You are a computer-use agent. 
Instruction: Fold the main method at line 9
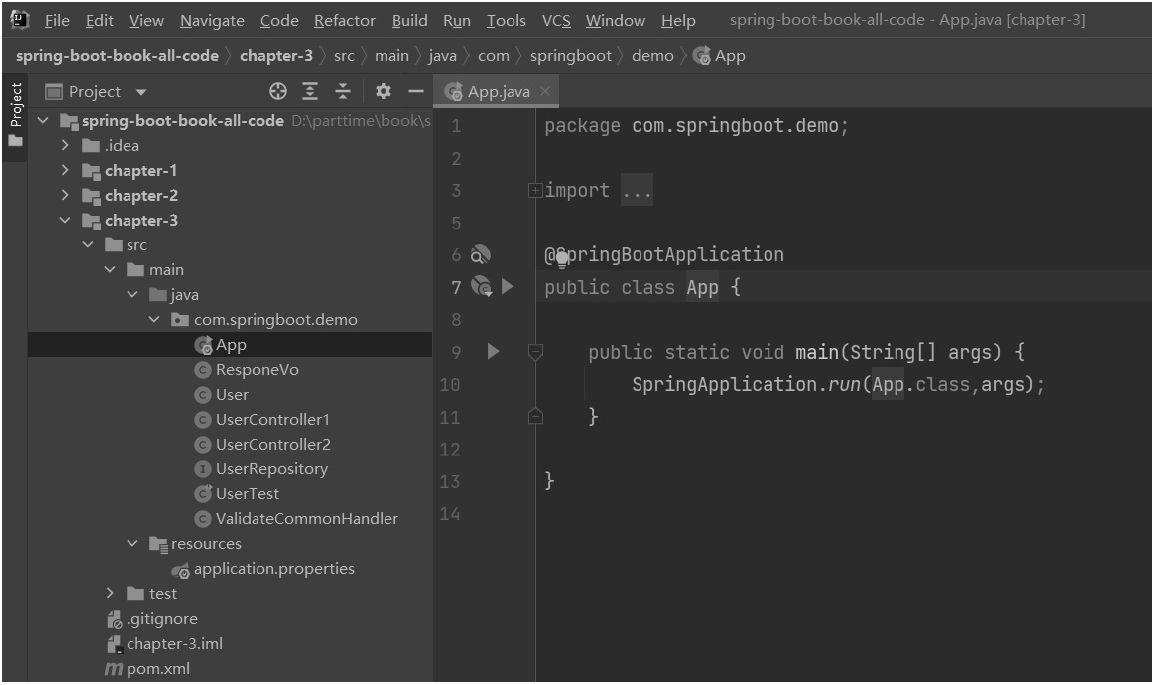(x=535, y=352)
